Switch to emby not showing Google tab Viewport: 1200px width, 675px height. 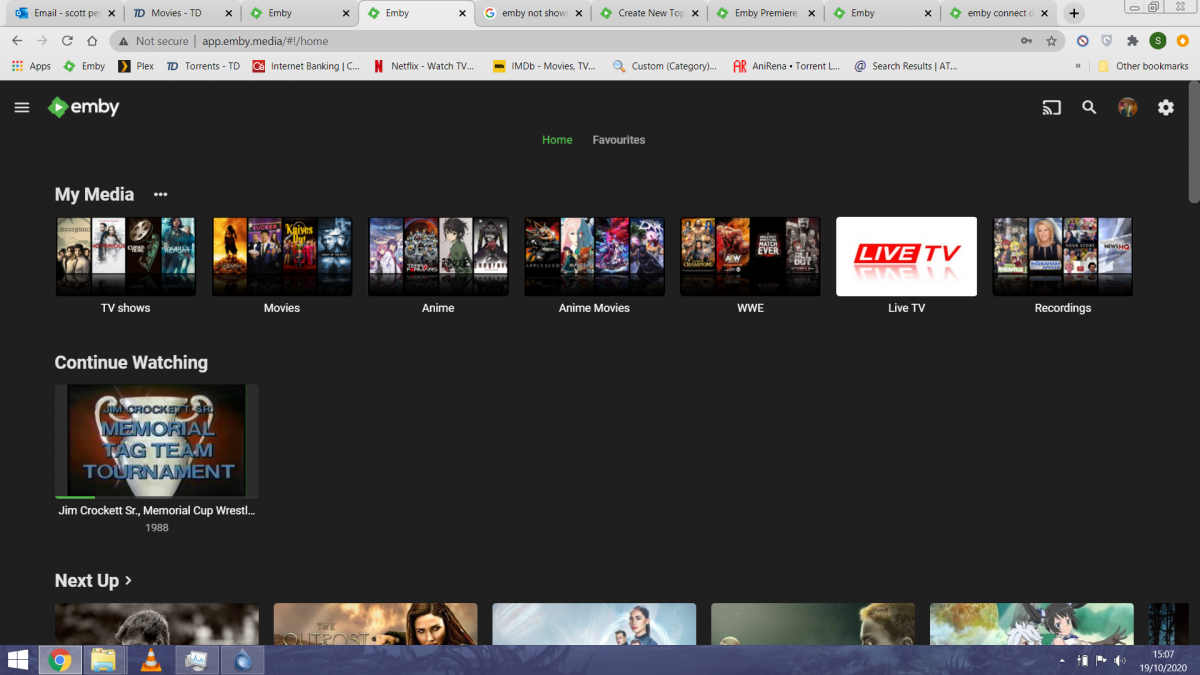click(x=532, y=13)
